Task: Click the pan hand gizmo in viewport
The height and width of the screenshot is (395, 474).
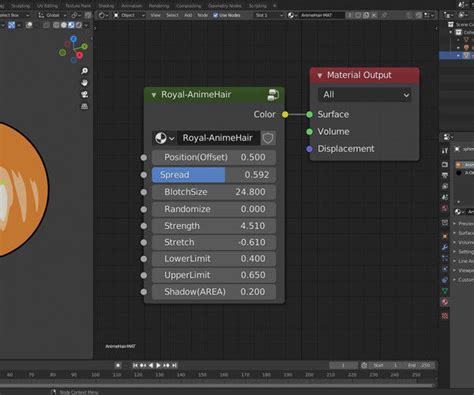Action: 85,83
